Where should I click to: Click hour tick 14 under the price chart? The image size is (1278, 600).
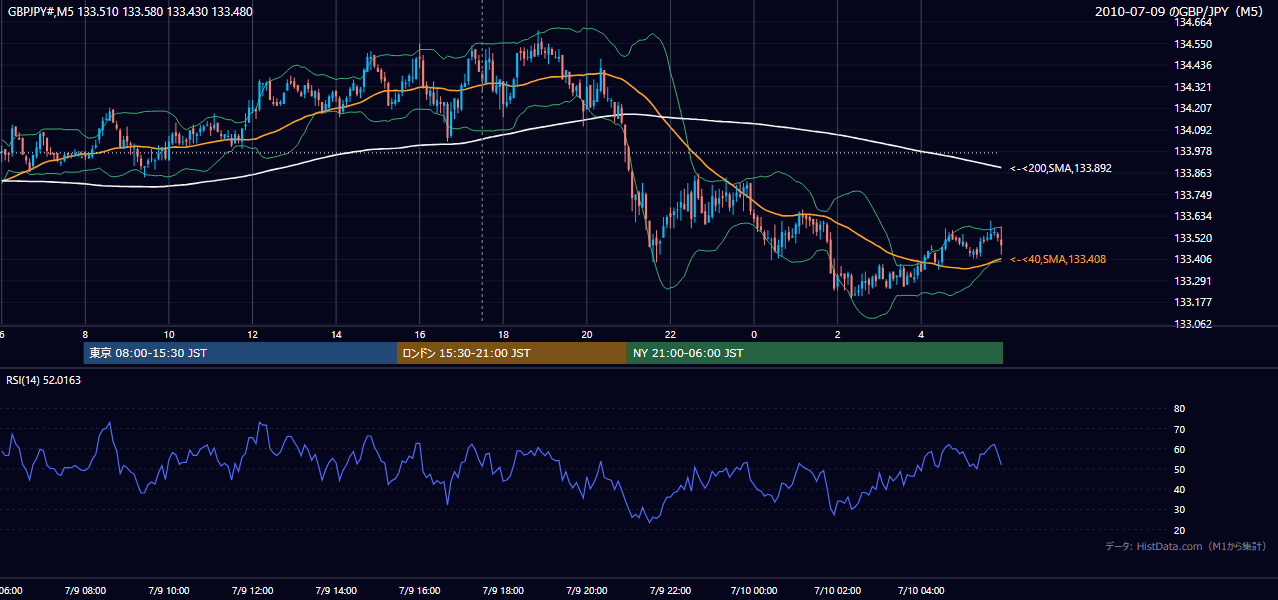pyautogui.click(x=336, y=334)
